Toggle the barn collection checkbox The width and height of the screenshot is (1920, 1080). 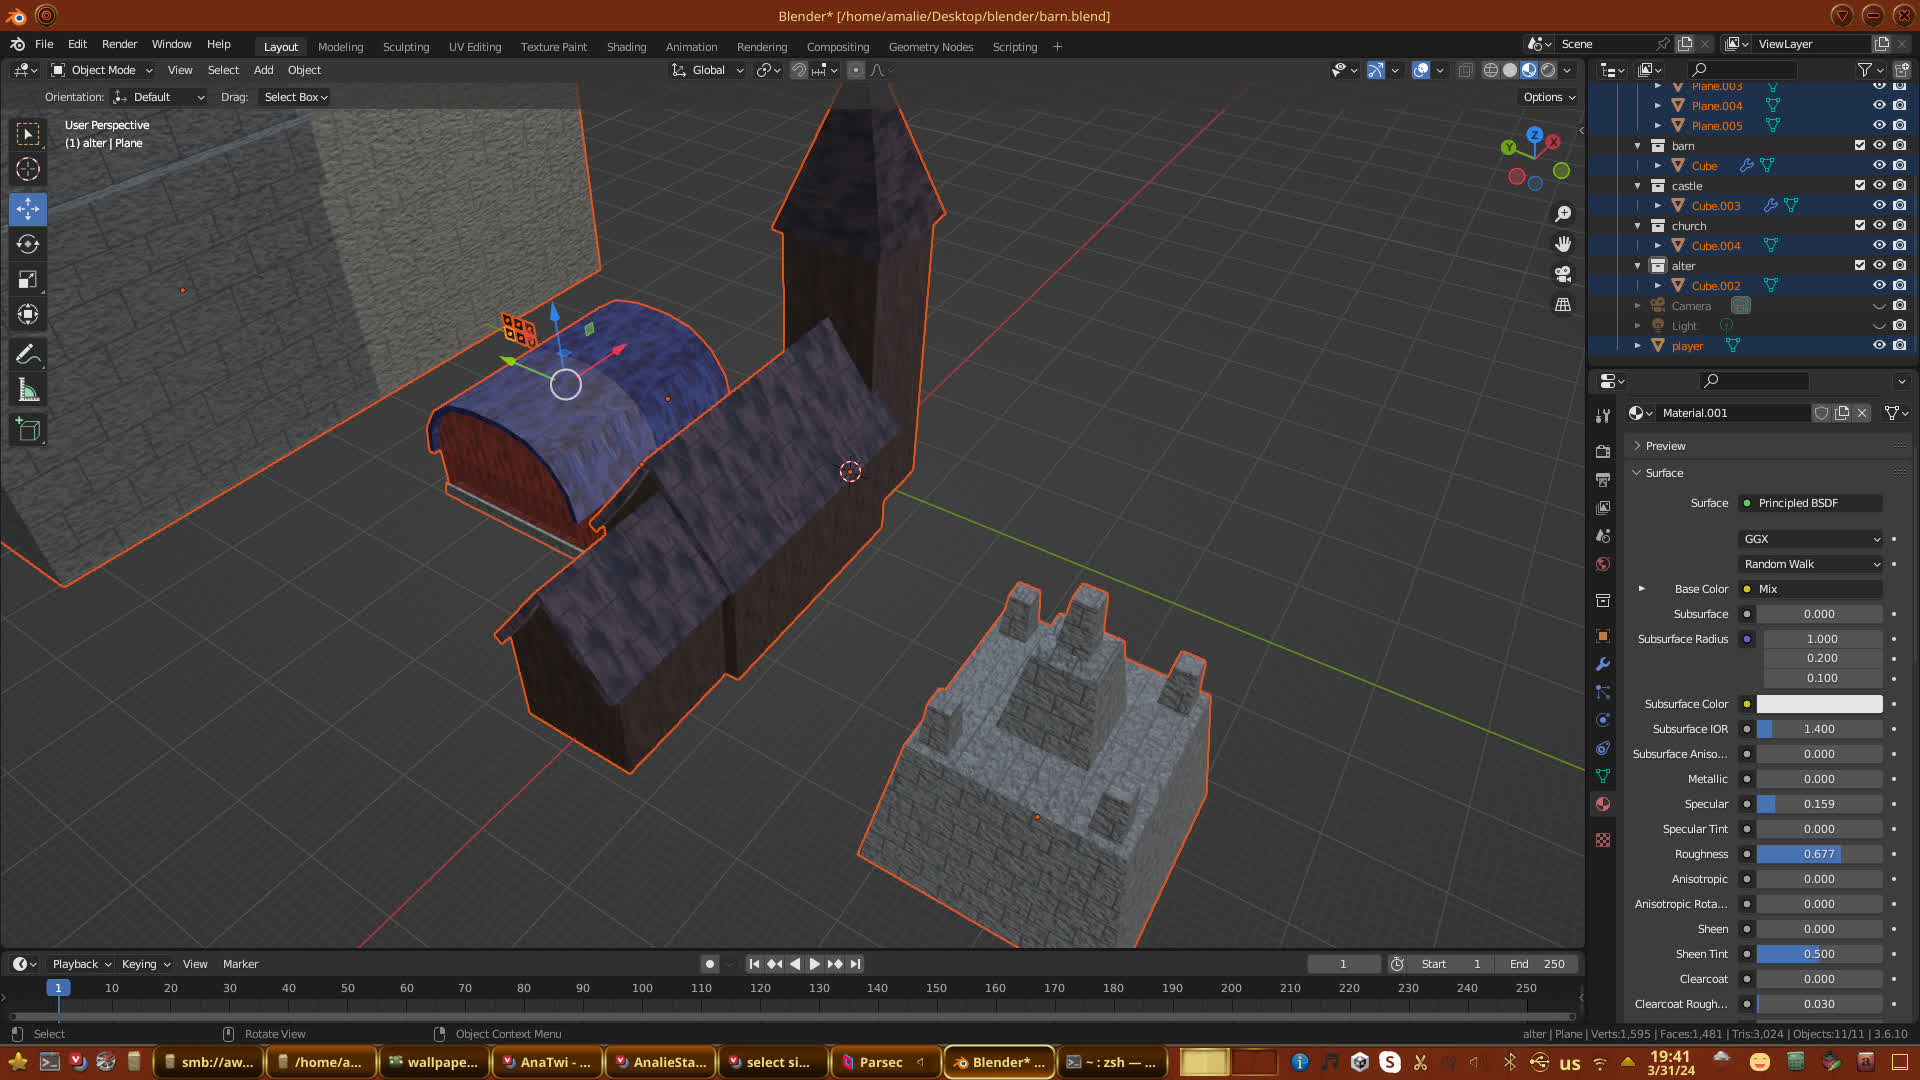point(1860,146)
